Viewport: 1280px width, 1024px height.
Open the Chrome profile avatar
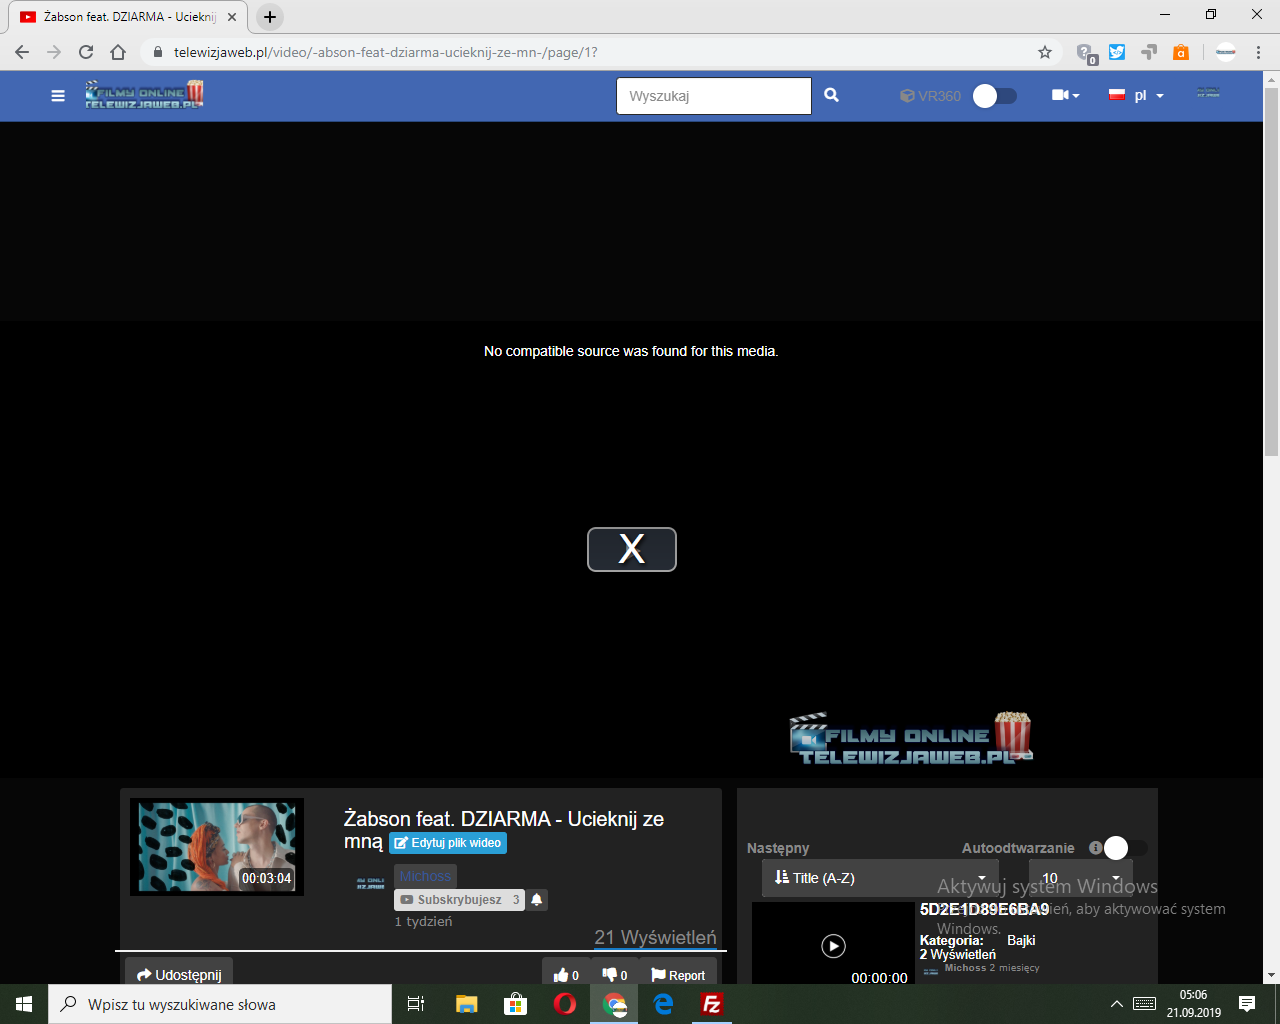pyautogui.click(x=1226, y=52)
